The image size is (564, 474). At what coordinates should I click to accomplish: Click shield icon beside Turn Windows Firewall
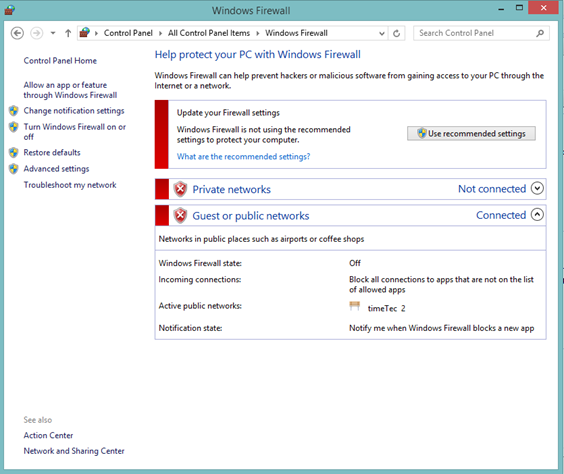(x=14, y=127)
